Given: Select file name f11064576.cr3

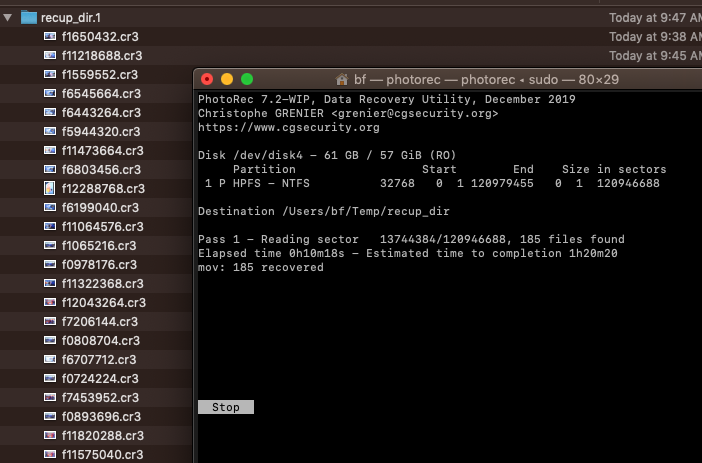Looking at the screenshot, I should [103, 227].
